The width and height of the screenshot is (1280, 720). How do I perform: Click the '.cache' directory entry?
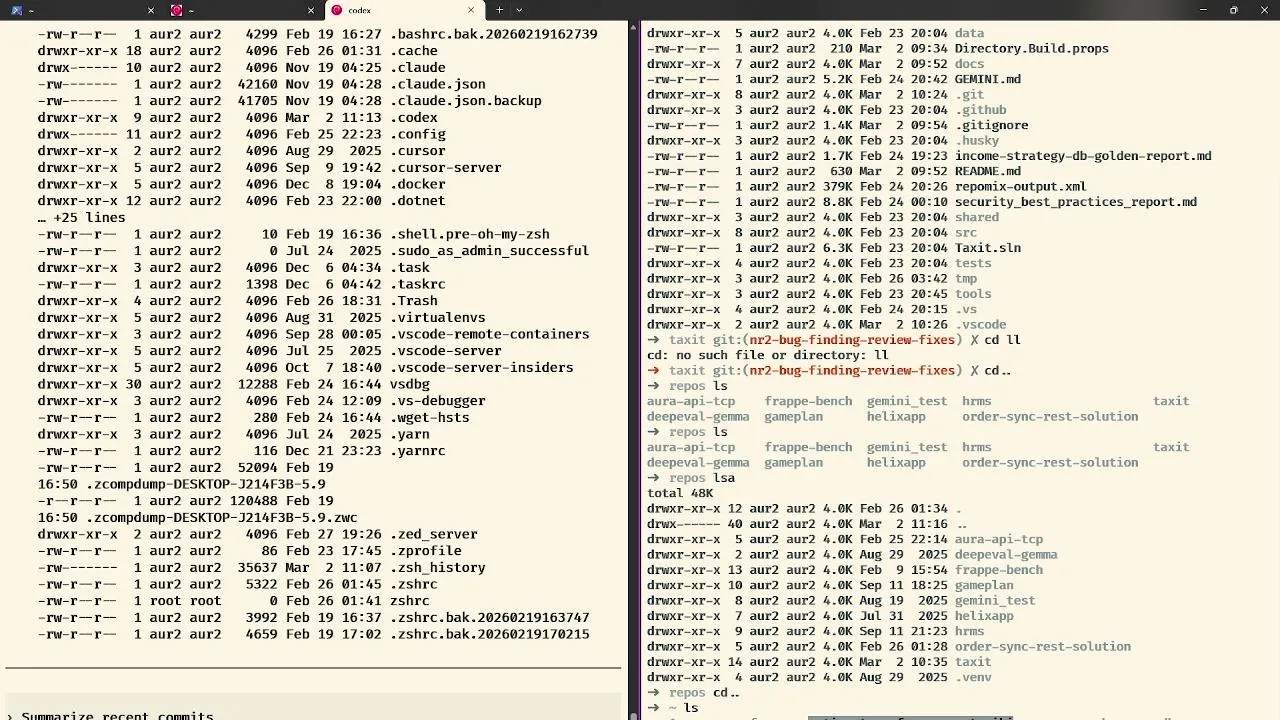(x=414, y=51)
